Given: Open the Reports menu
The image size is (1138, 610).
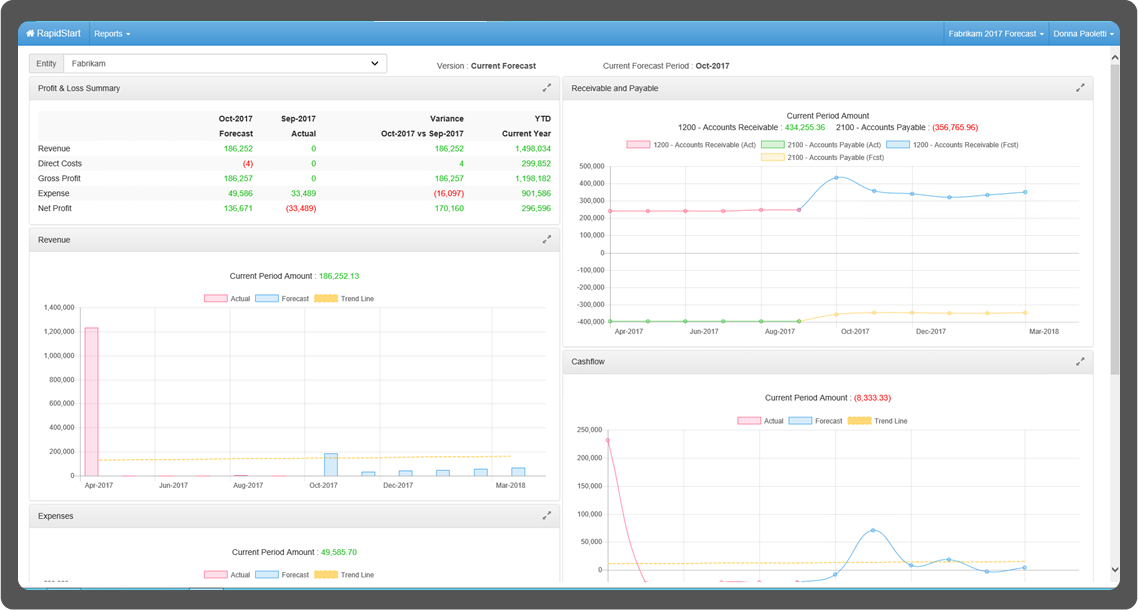Looking at the screenshot, I should (x=110, y=33).
